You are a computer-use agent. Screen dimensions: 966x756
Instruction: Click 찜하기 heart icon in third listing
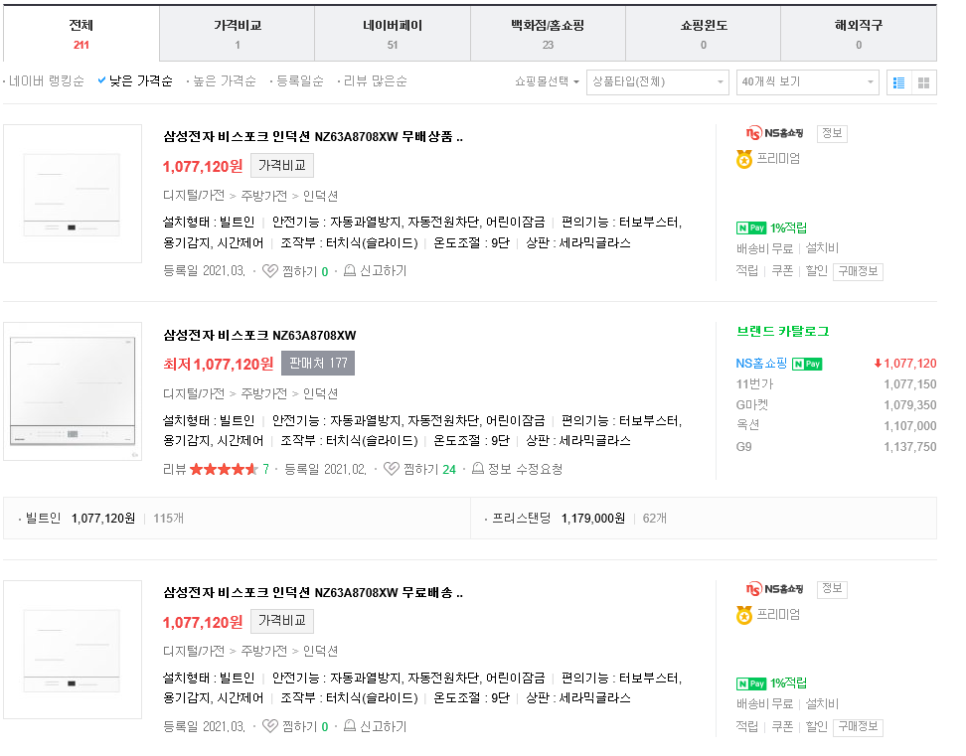point(270,726)
